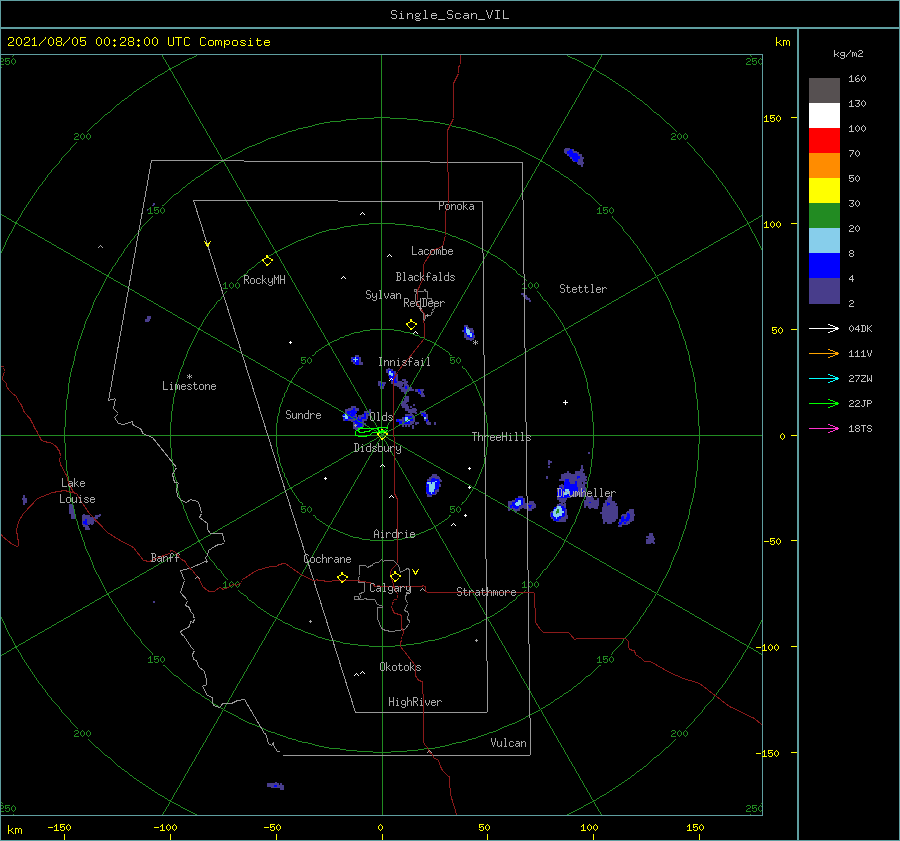Screen dimensions: 900x841
Task: Click the red 100 legend color
Action: [824, 141]
